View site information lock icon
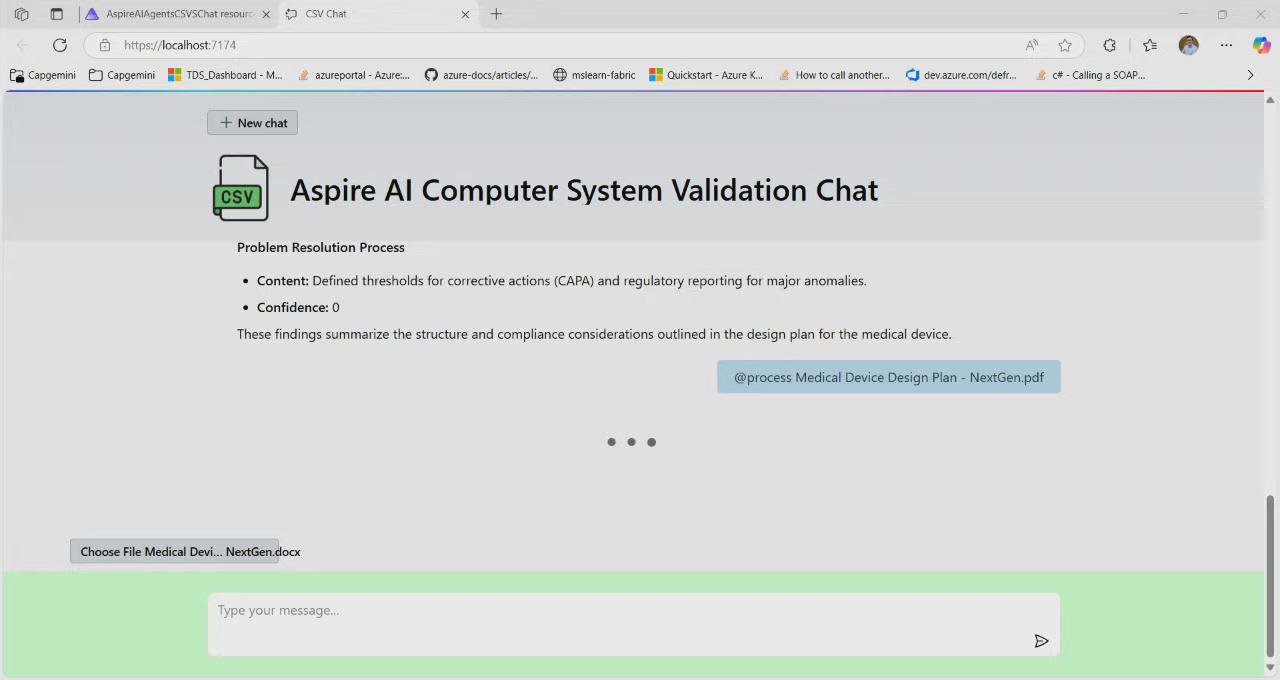Viewport: 1280px width, 680px height. pyautogui.click(x=105, y=45)
